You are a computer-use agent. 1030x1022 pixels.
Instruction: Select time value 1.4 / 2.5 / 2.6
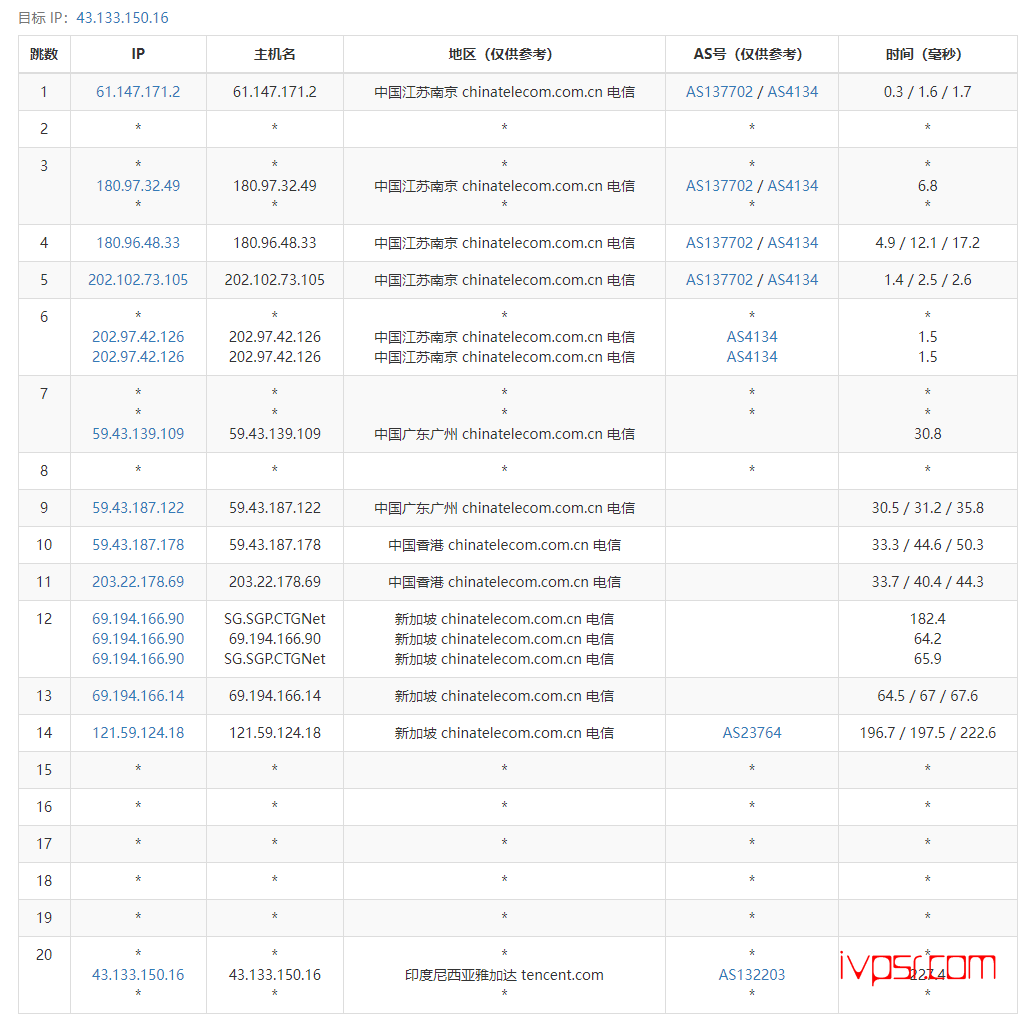pos(928,280)
